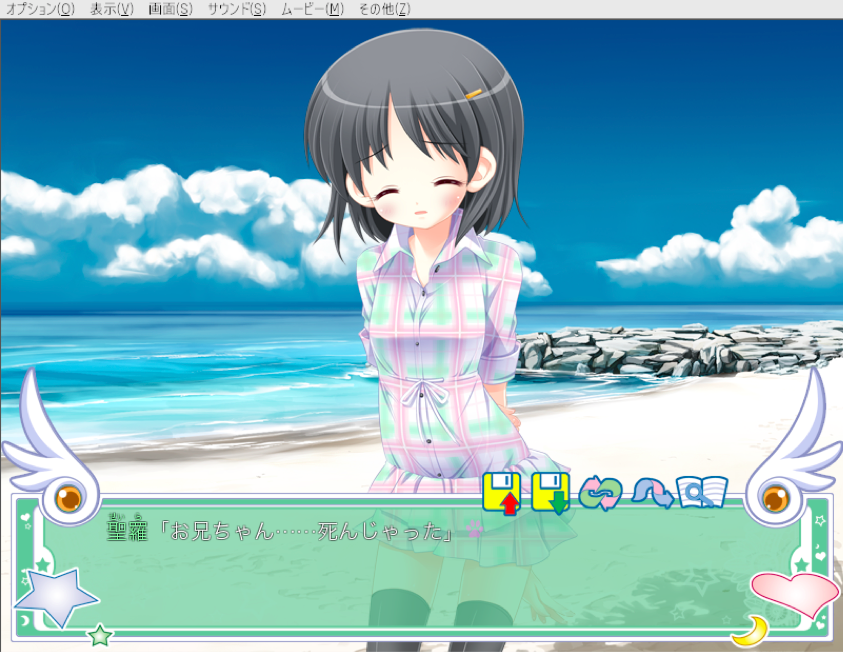Open the 画面(S) menu
This screenshot has height=652, width=843.
[170, 9]
